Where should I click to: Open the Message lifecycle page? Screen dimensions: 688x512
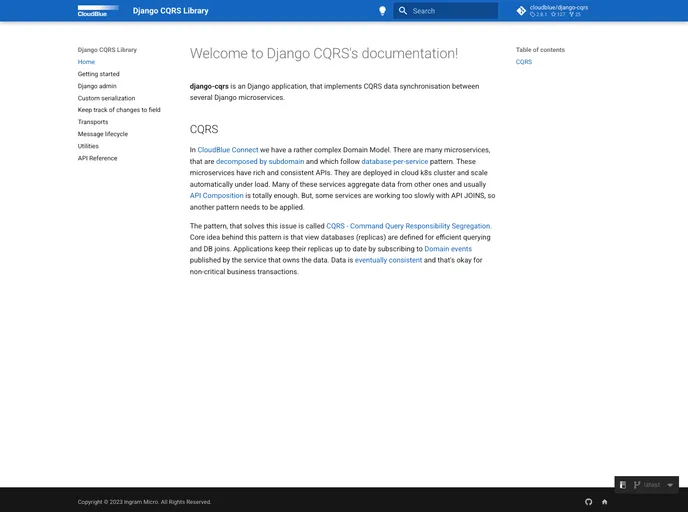pos(103,134)
